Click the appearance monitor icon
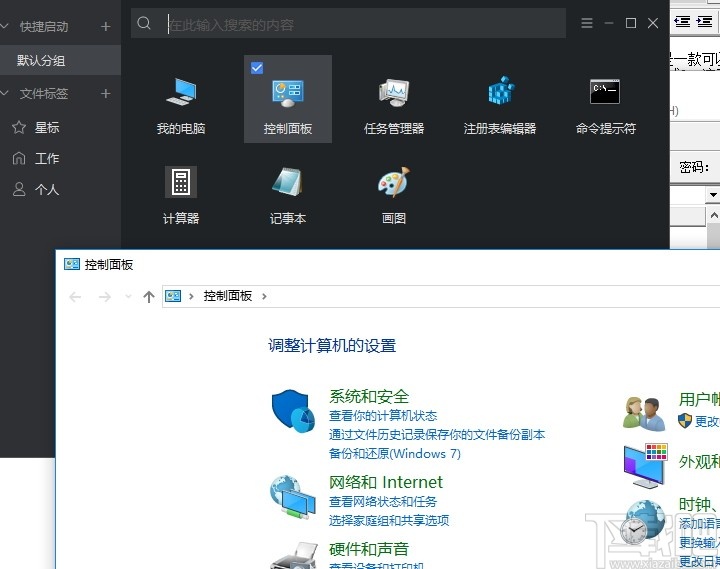Image resolution: width=720 pixels, height=569 pixels. (645, 466)
